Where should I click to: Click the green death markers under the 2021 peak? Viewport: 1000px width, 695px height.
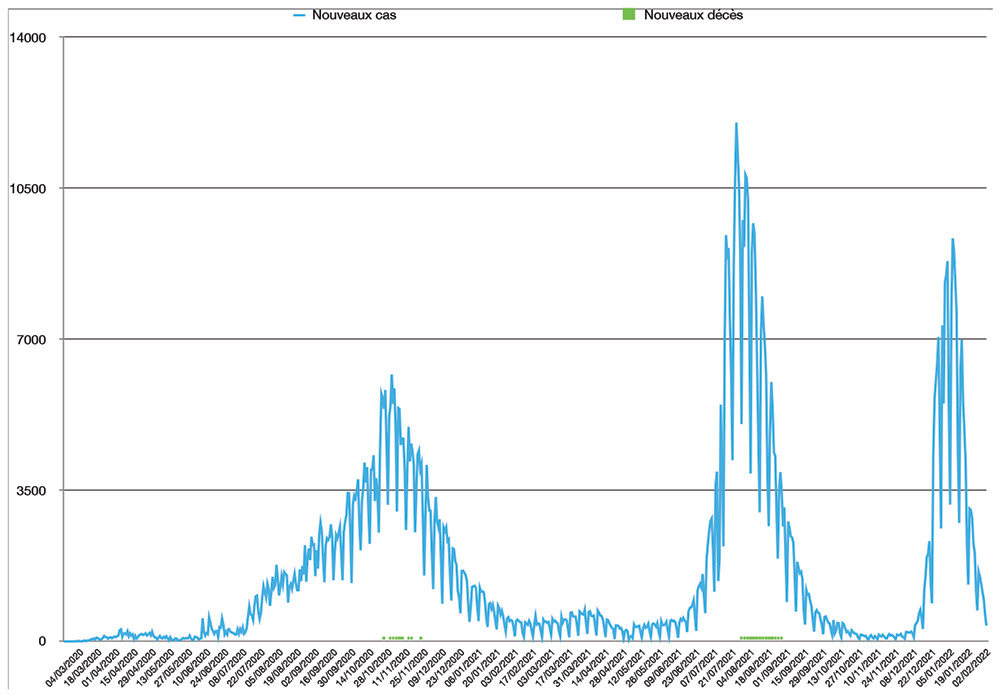761,637
